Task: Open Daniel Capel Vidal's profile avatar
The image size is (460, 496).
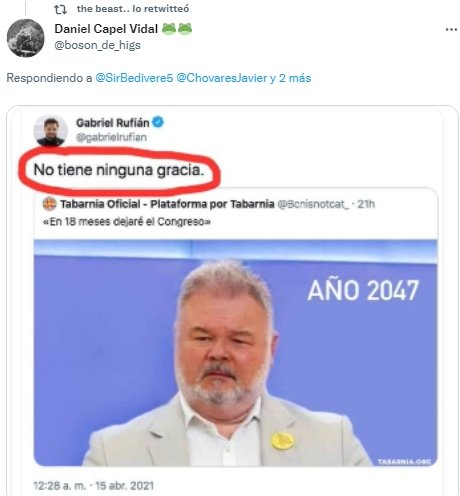Action: [26, 38]
